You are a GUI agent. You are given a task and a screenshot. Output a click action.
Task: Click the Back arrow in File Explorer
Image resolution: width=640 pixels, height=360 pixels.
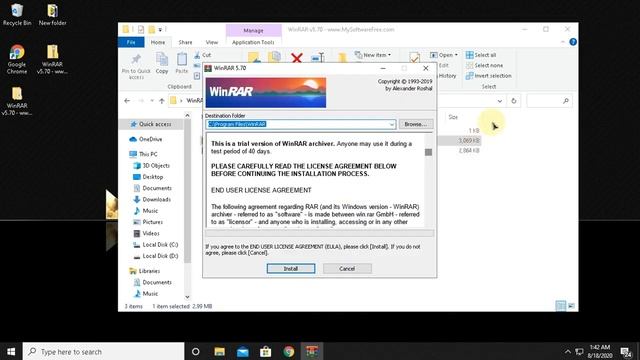[127, 101]
